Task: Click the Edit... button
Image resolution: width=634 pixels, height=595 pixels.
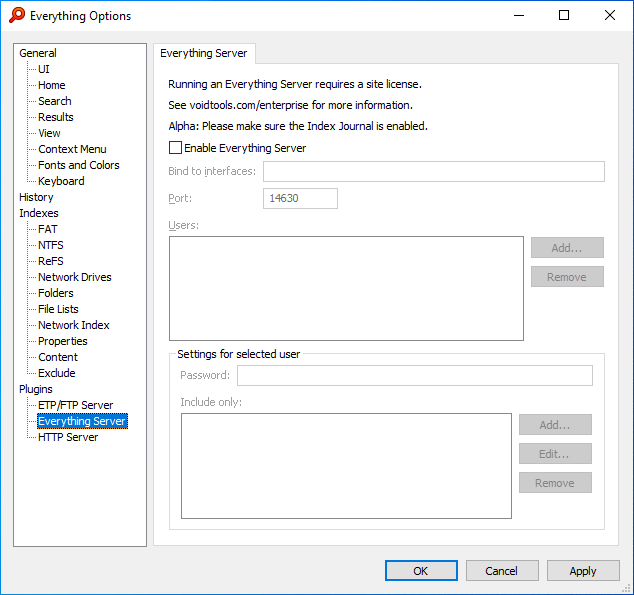Action: click(555, 454)
